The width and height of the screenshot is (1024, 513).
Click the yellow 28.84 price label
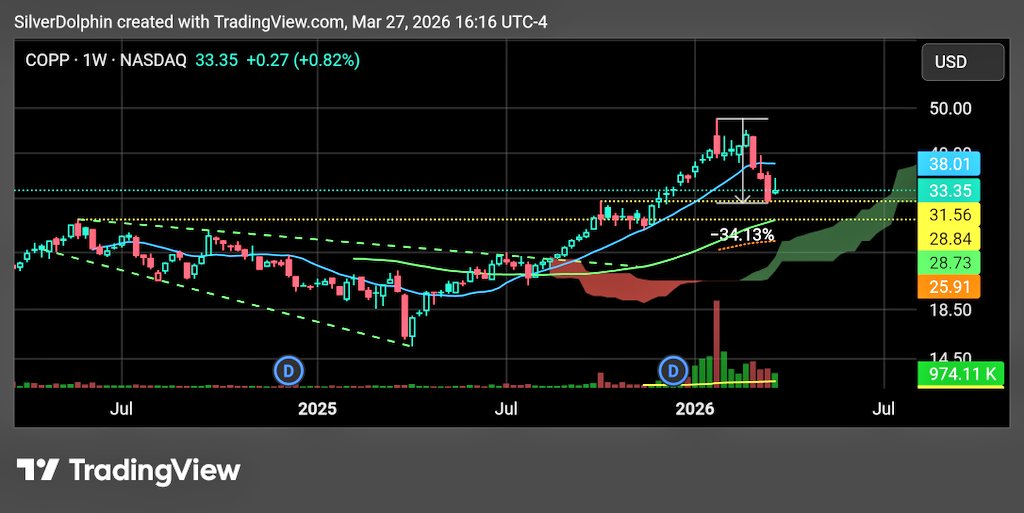(949, 239)
